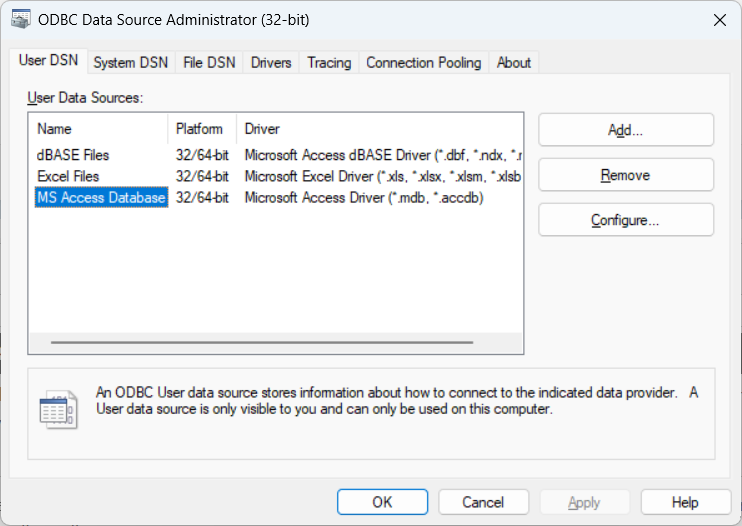Confirm with the OK button

pyautogui.click(x=382, y=502)
